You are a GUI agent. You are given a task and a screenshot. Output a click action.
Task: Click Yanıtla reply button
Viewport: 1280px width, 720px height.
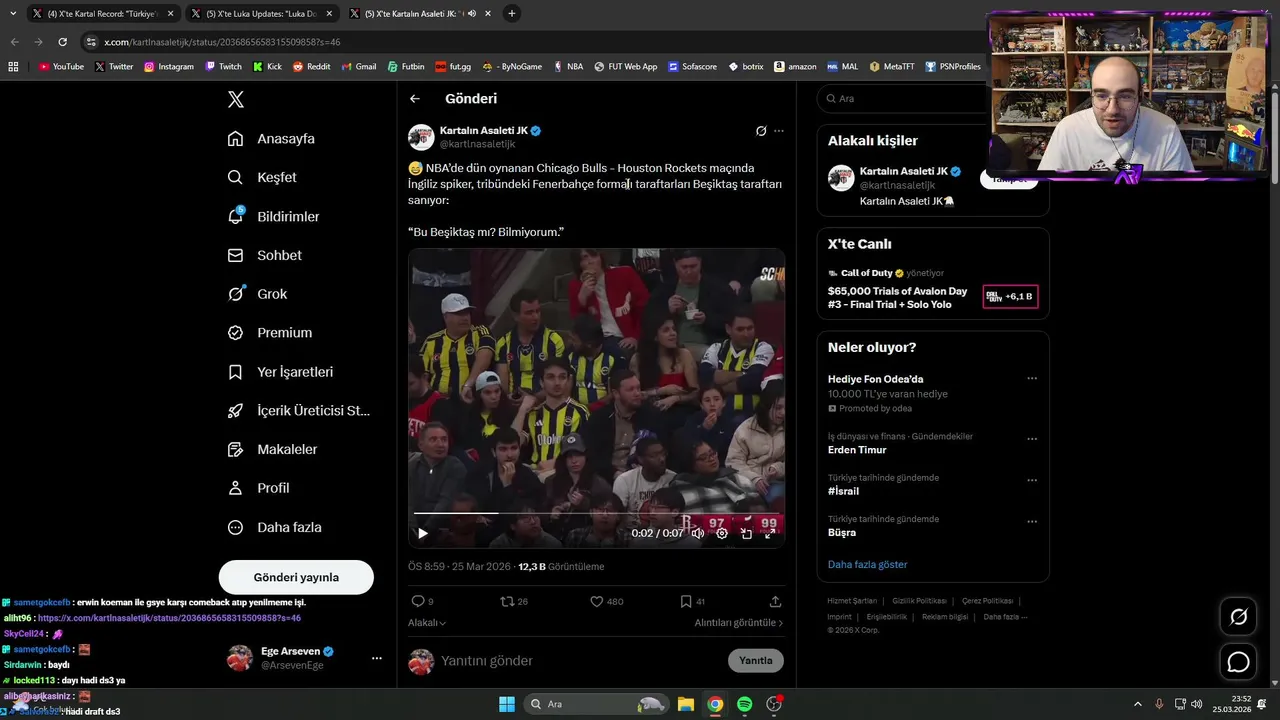pos(756,661)
